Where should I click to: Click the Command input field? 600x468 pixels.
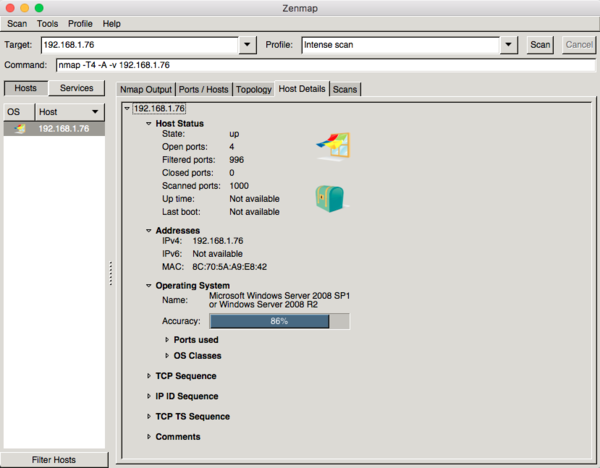(326, 65)
